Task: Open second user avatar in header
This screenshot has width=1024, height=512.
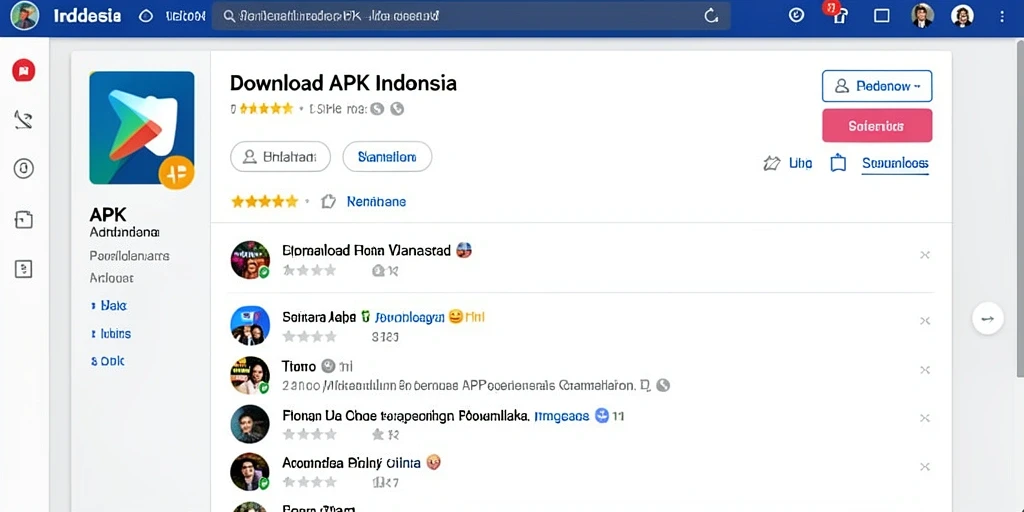Action: point(963,16)
